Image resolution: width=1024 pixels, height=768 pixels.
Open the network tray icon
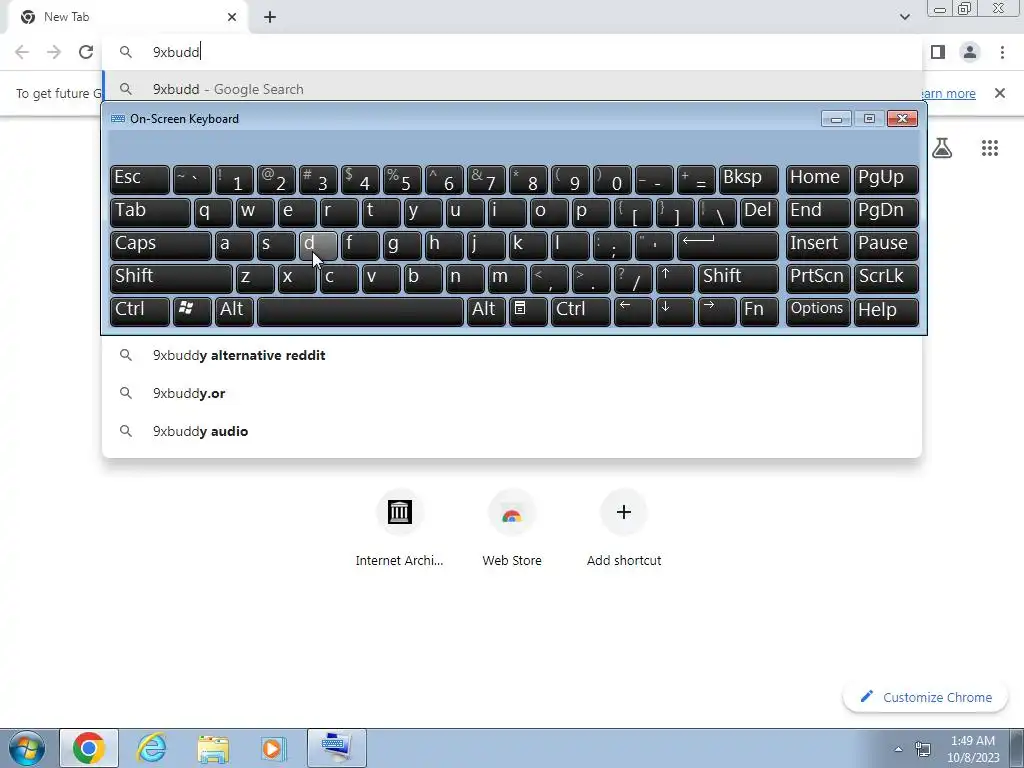click(x=923, y=749)
